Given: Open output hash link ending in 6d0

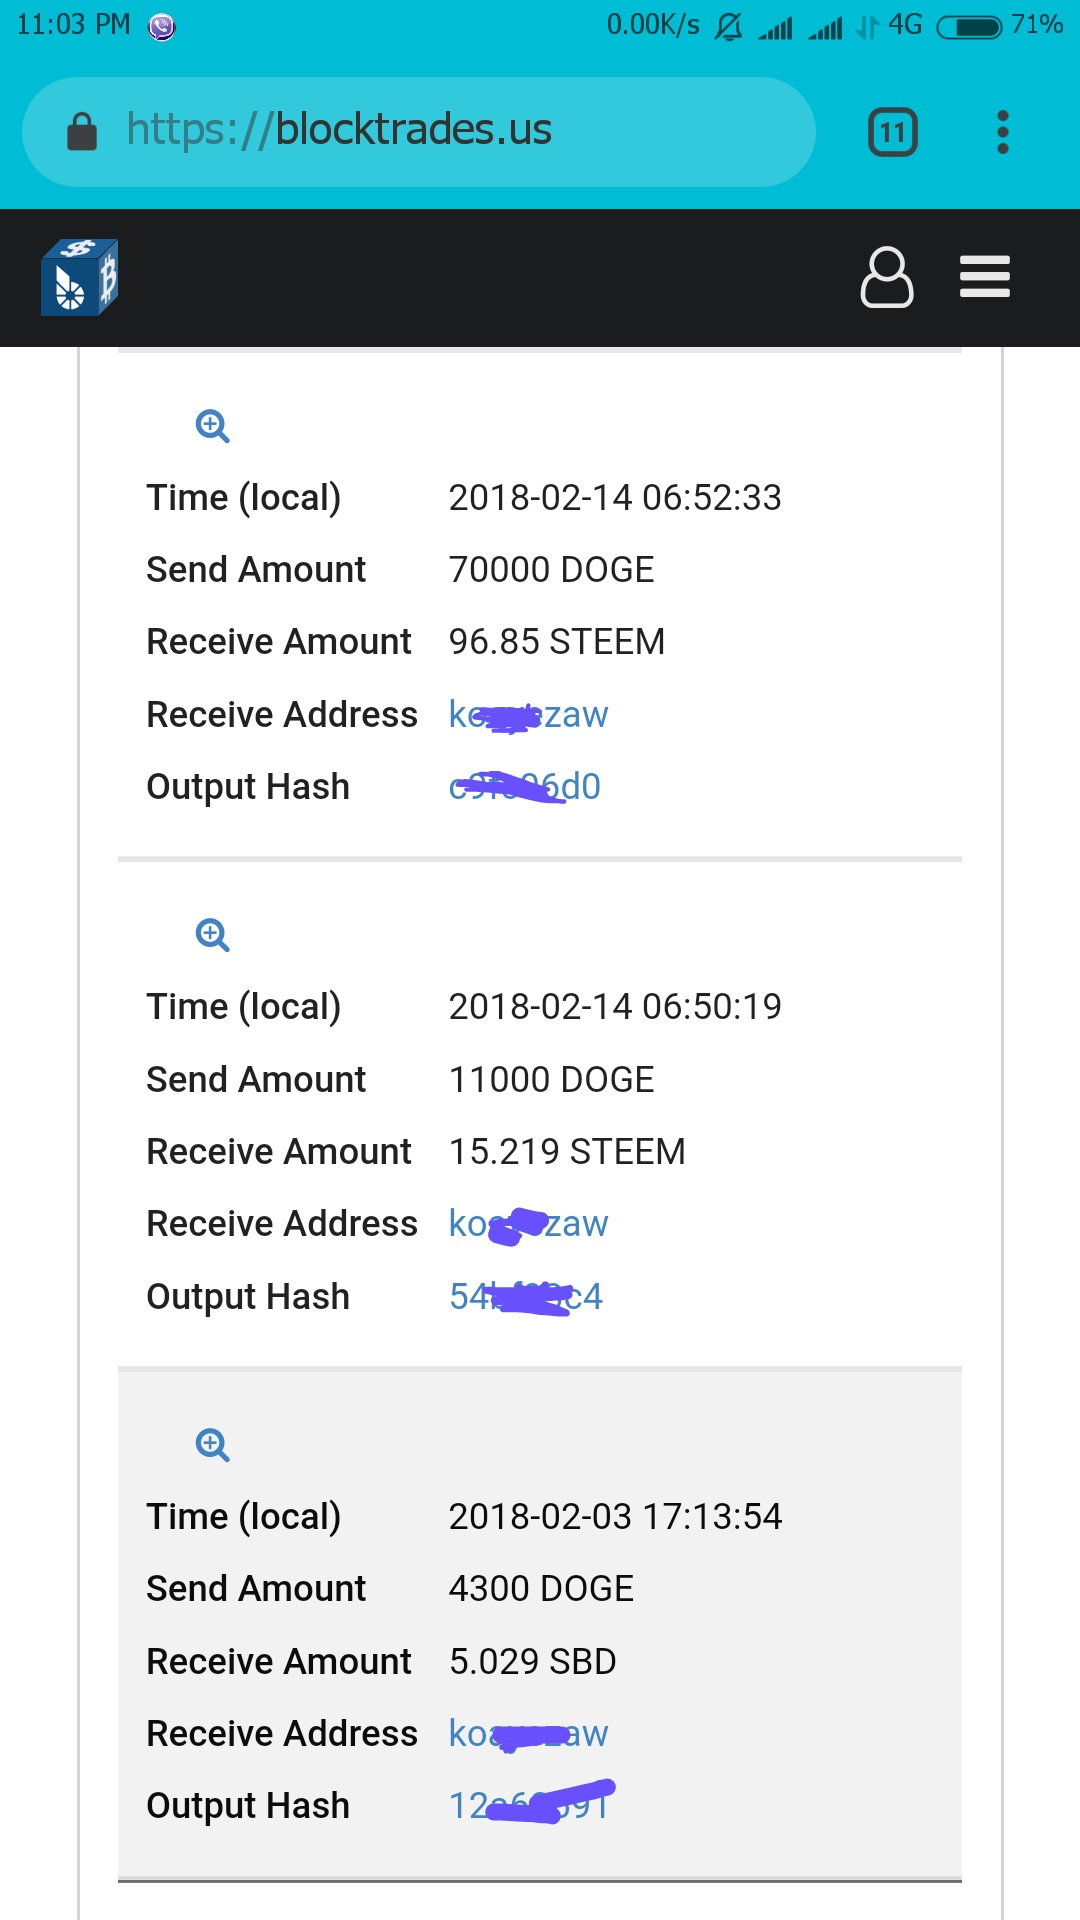Looking at the screenshot, I should pyautogui.click(x=525, y=787).
